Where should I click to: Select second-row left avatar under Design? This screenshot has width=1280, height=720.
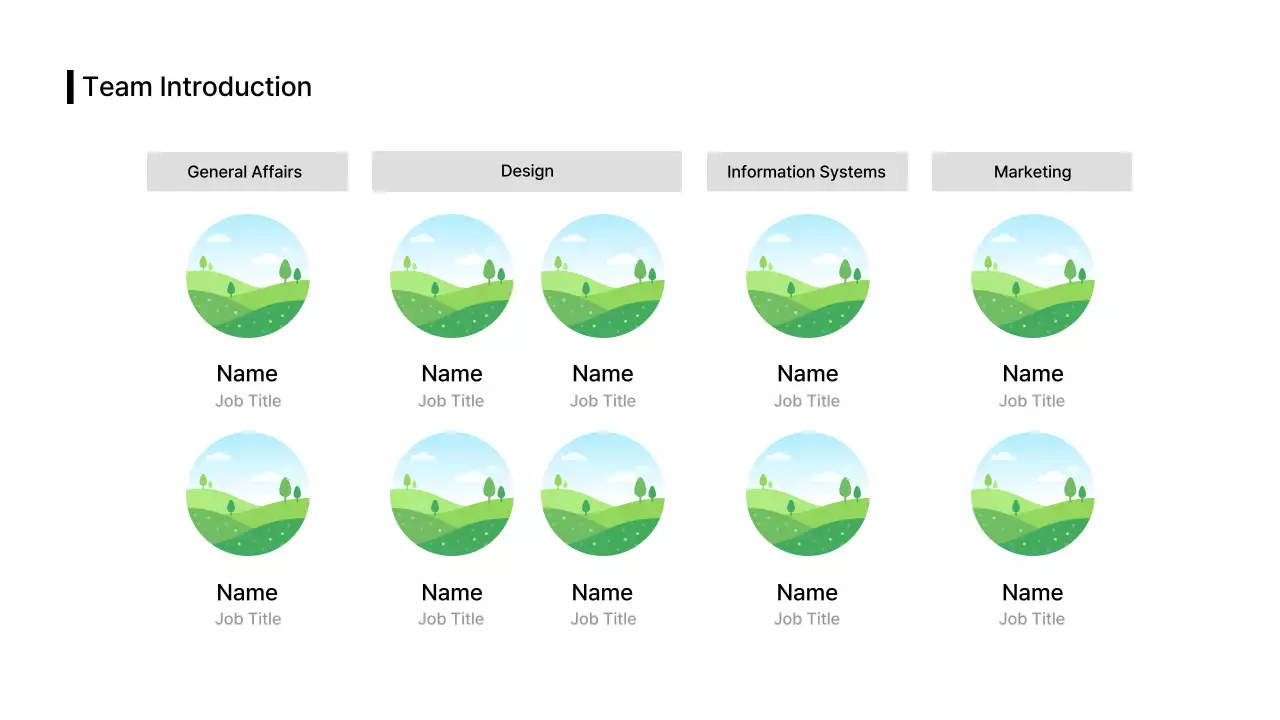[452, 494]
